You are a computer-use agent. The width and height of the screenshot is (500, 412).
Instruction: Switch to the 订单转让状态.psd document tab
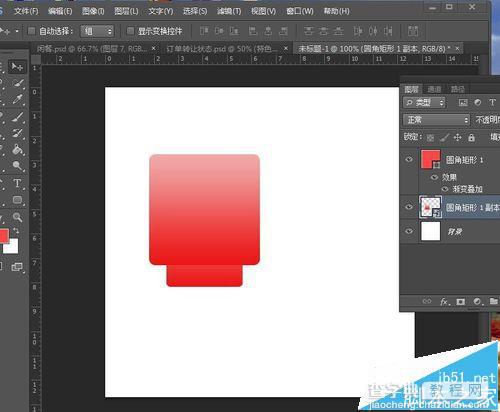[x=222, y=49]
